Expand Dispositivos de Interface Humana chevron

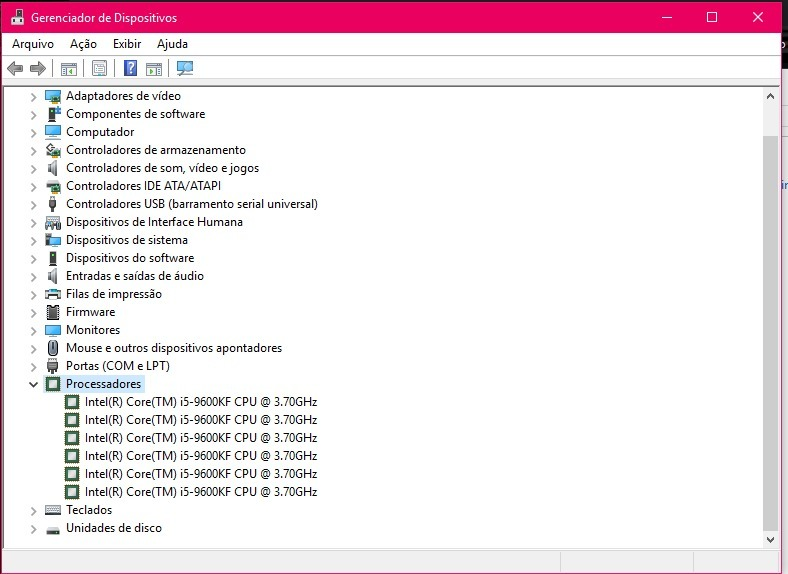33,223
